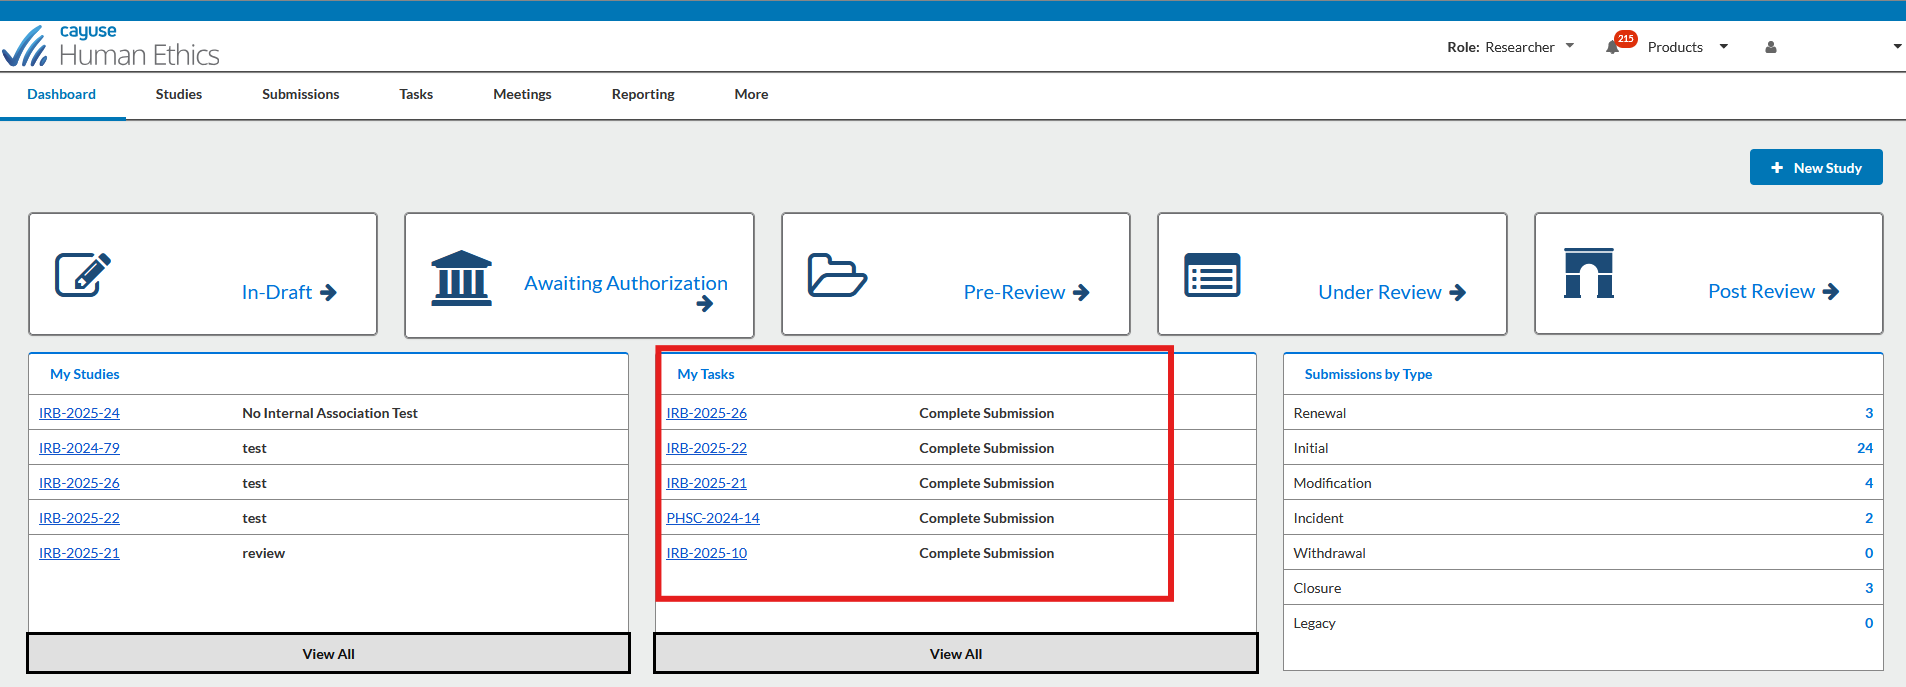The height and width of the screenshot is (687, 1906).
Task: Open notifications bell with 215 badge
Action: click(x=1613, y=47)
